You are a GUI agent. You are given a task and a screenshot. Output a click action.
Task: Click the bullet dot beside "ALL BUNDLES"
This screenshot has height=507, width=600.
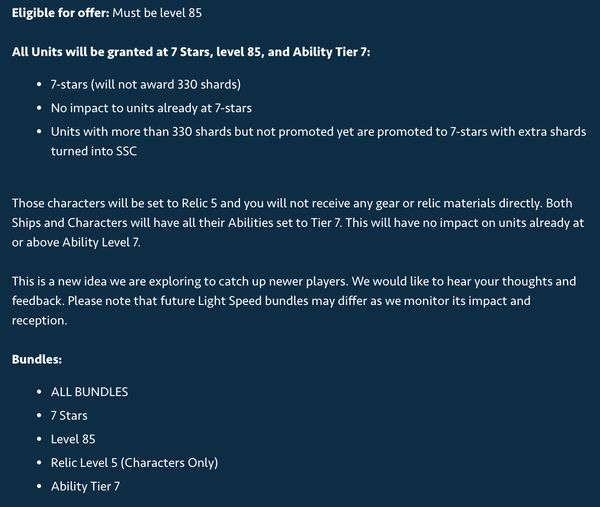pos(38,392)
